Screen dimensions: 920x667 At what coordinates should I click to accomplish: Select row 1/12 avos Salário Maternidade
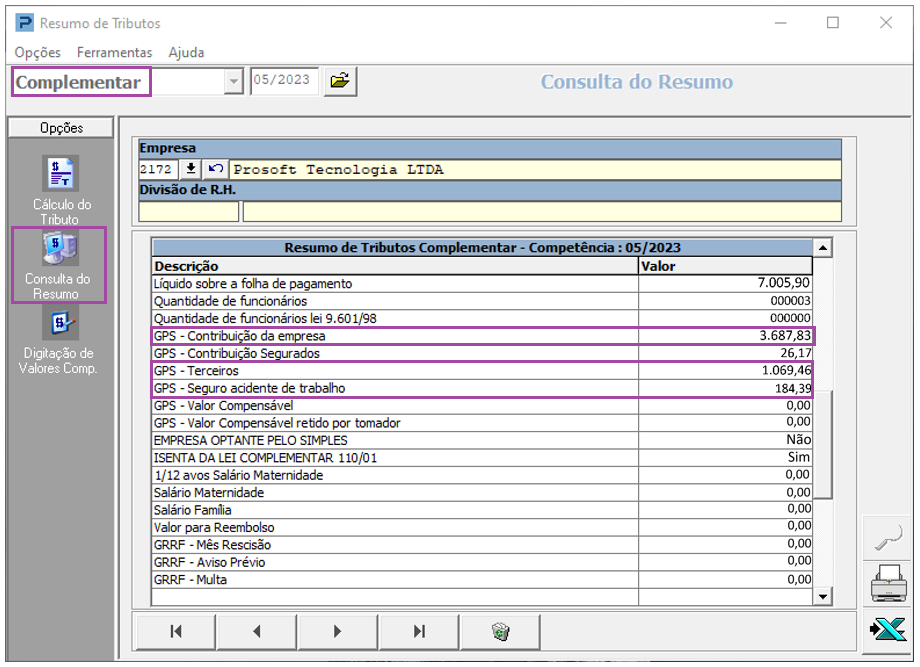pyautogui.click(x=482, y=475)
